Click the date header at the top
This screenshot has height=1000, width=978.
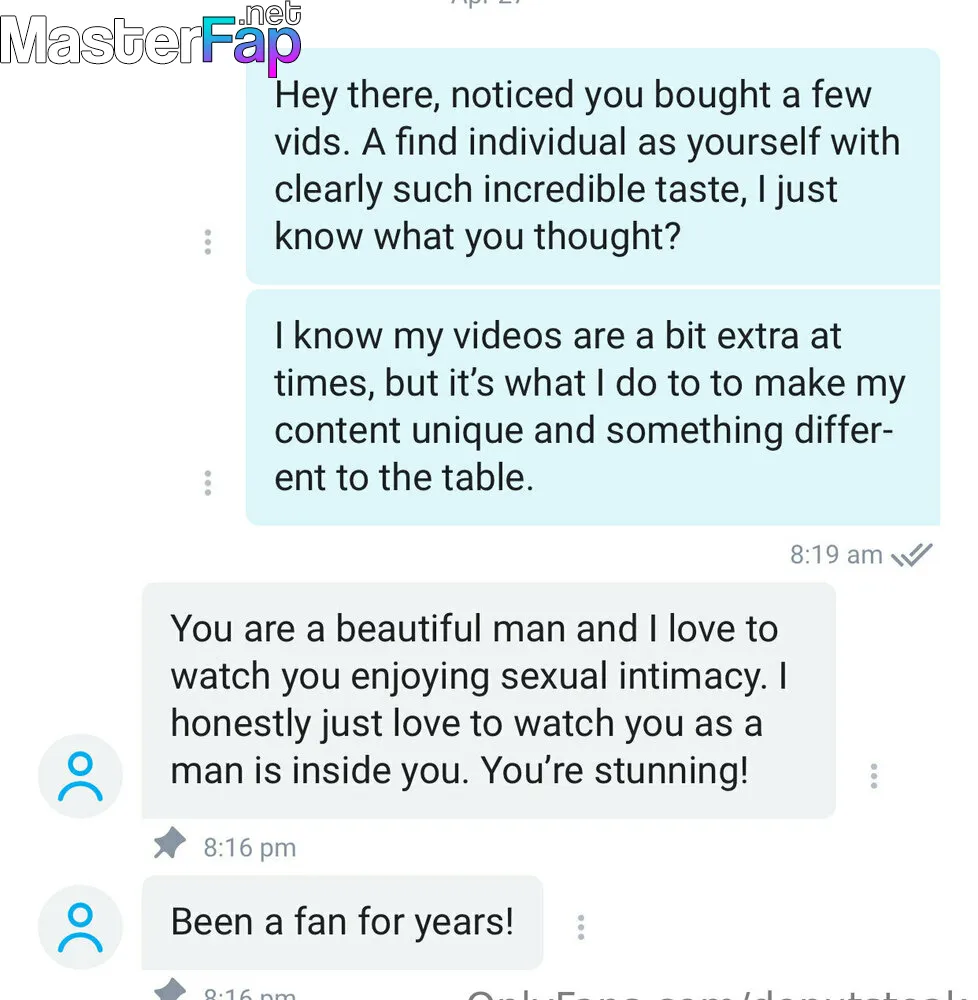pos(488,3)
